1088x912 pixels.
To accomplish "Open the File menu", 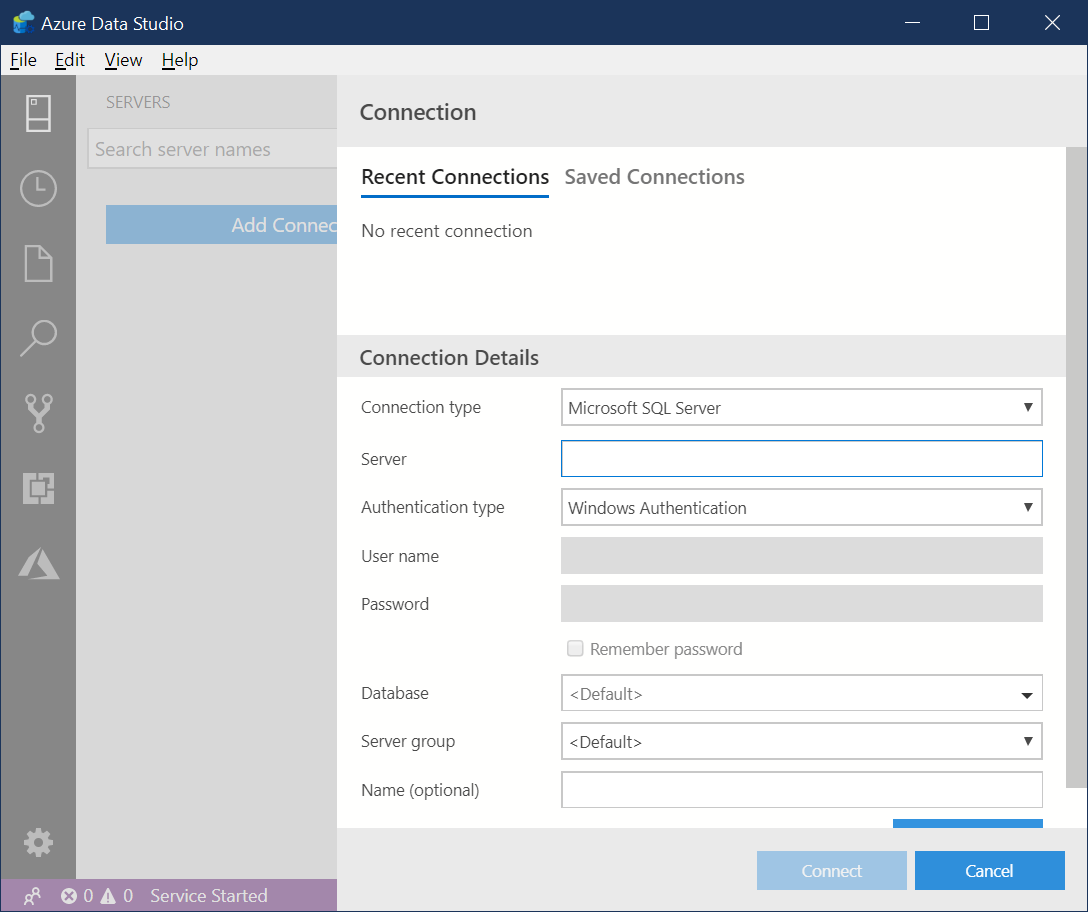I will (x=22, y=60).
